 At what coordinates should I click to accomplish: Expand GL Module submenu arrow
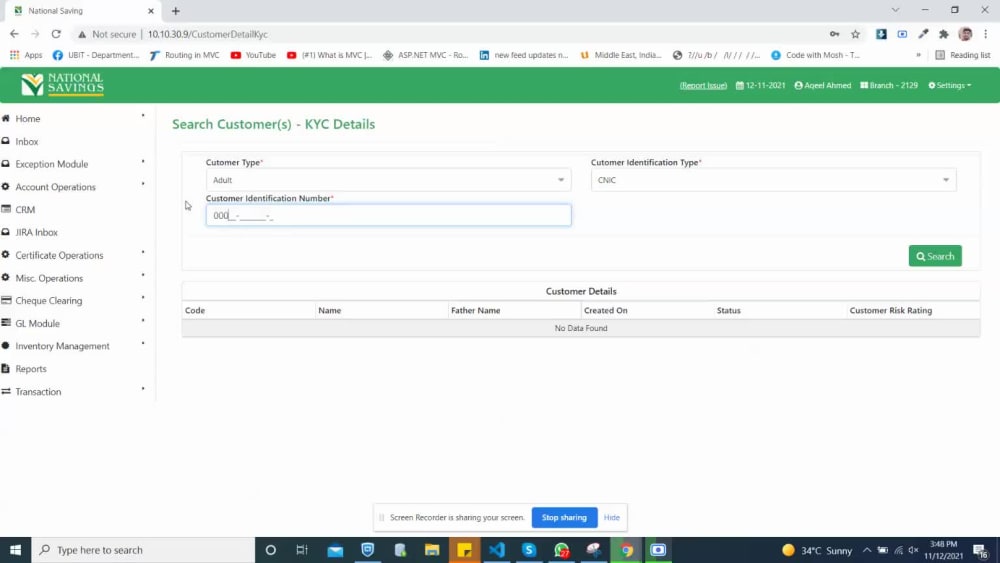(x=143, y=320)
